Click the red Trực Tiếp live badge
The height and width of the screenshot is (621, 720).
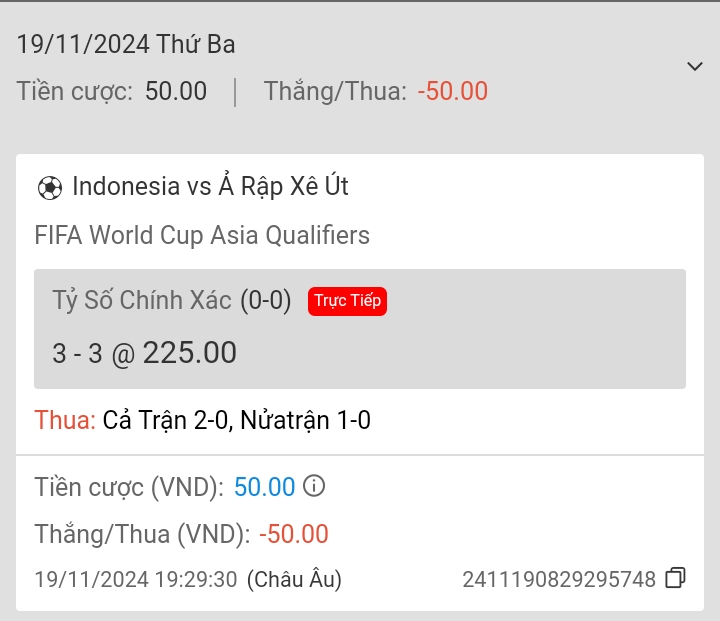coord(347,301)
